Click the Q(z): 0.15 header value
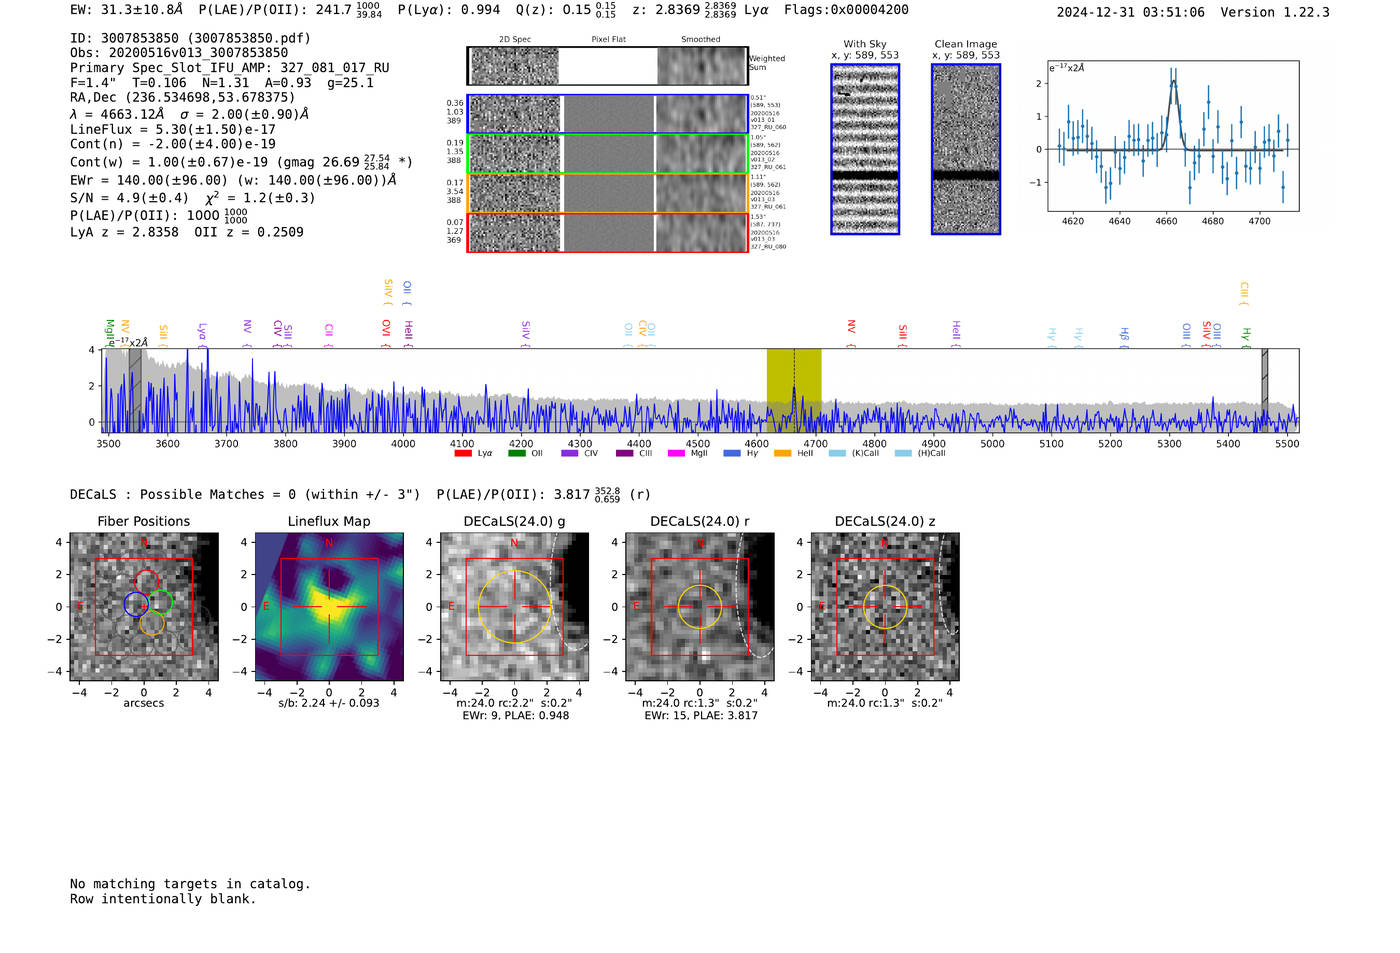This screenshot has height=953, width=1400. coord(565,10)
